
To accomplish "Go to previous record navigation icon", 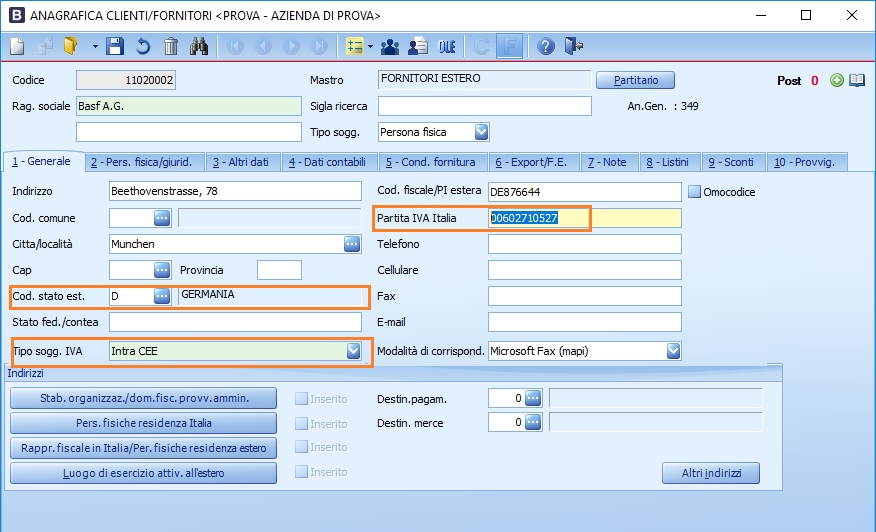I will coord(263,46).
